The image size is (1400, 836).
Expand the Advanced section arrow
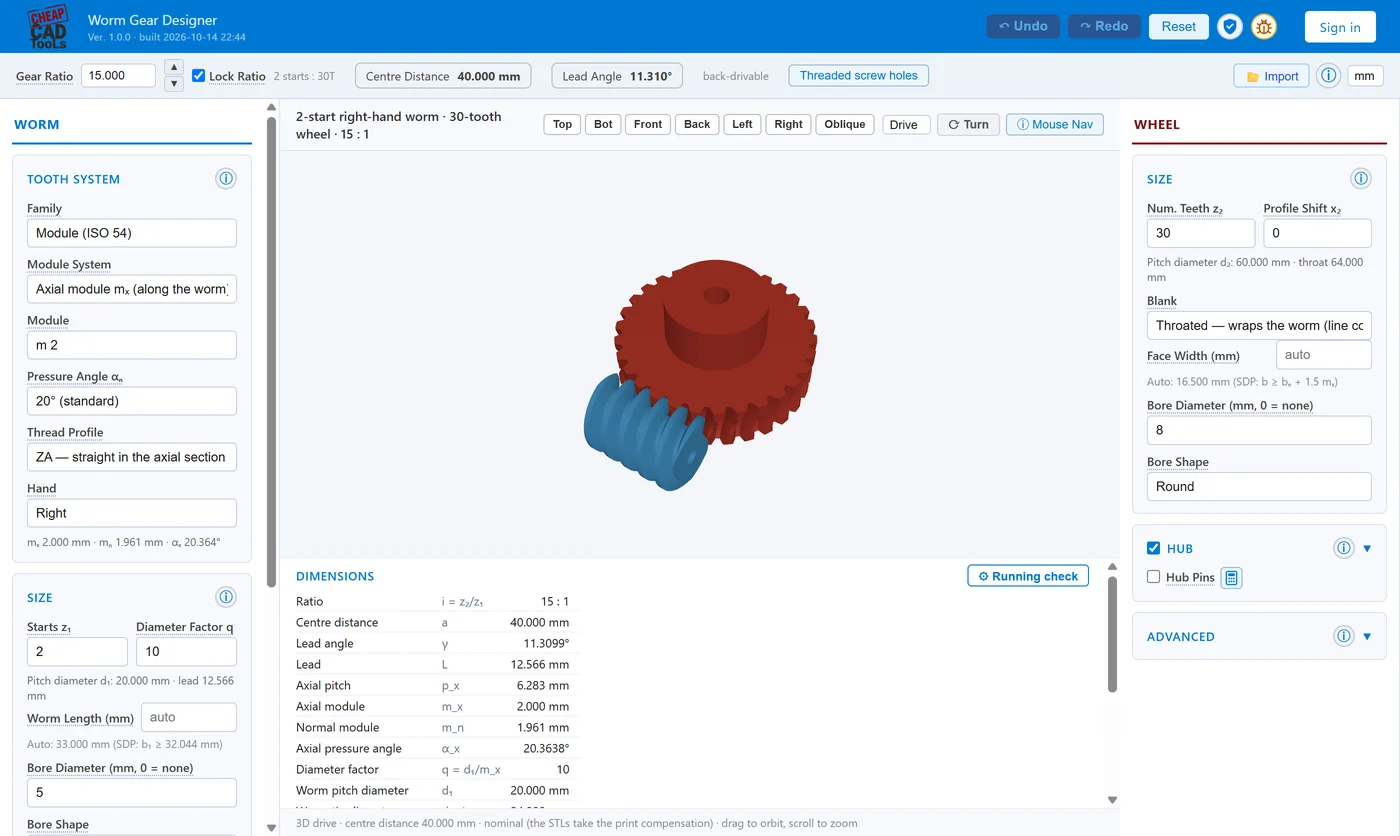(1367, 636)
